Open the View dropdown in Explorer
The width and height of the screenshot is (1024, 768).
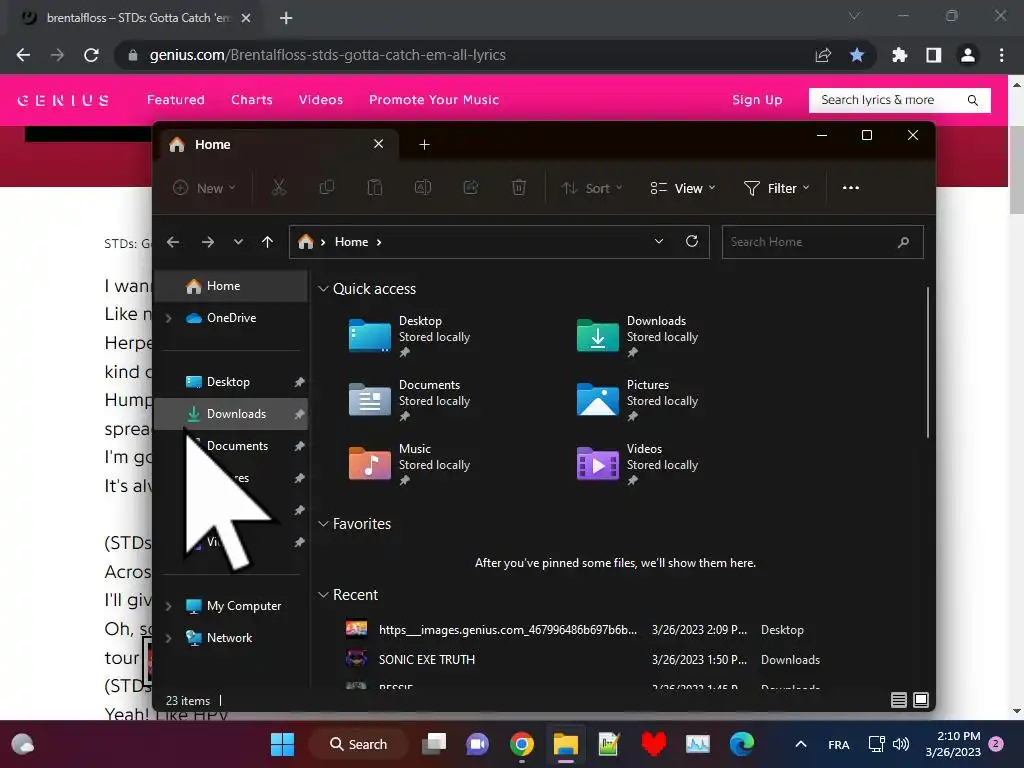683,188
